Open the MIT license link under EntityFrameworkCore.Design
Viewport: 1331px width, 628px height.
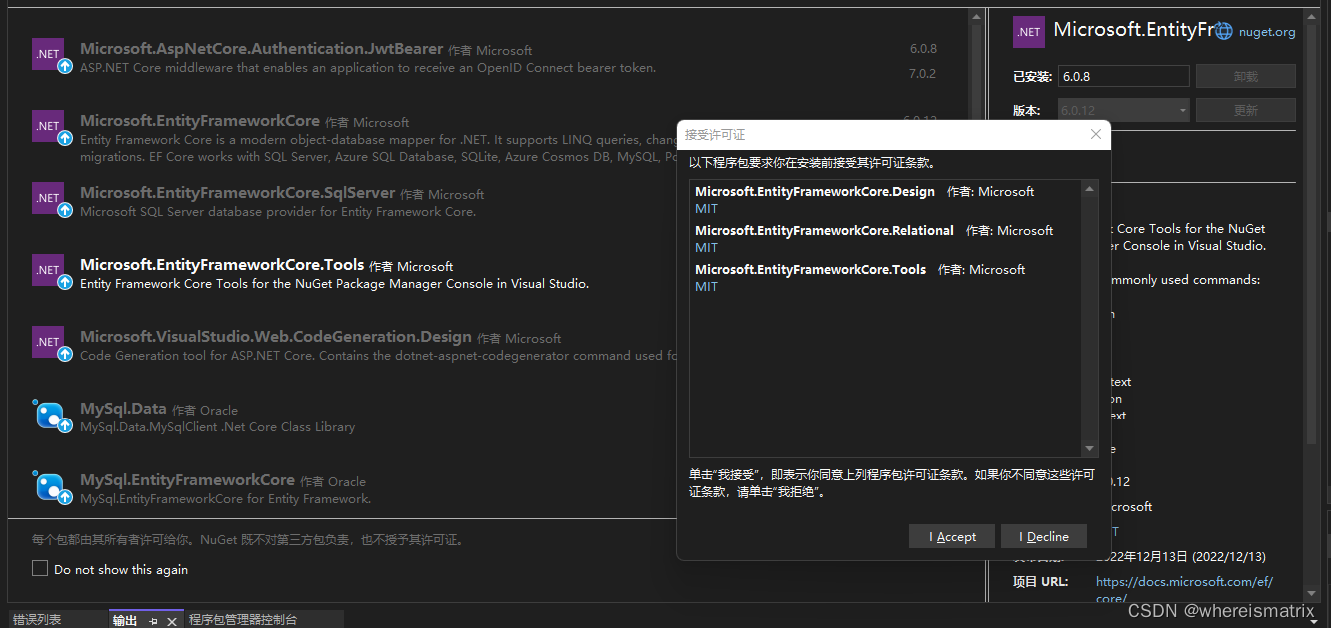coord(705,208)
